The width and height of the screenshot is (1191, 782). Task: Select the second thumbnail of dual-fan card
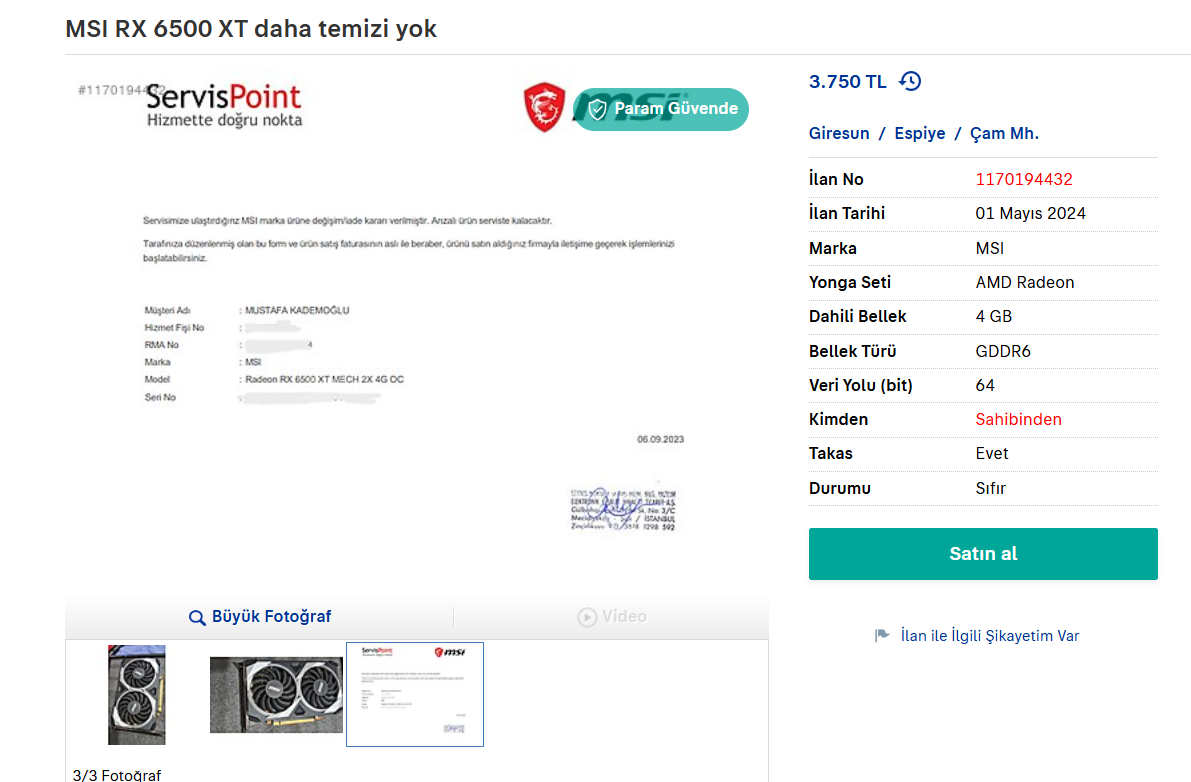pyautogui.click(x=276, y=695)
